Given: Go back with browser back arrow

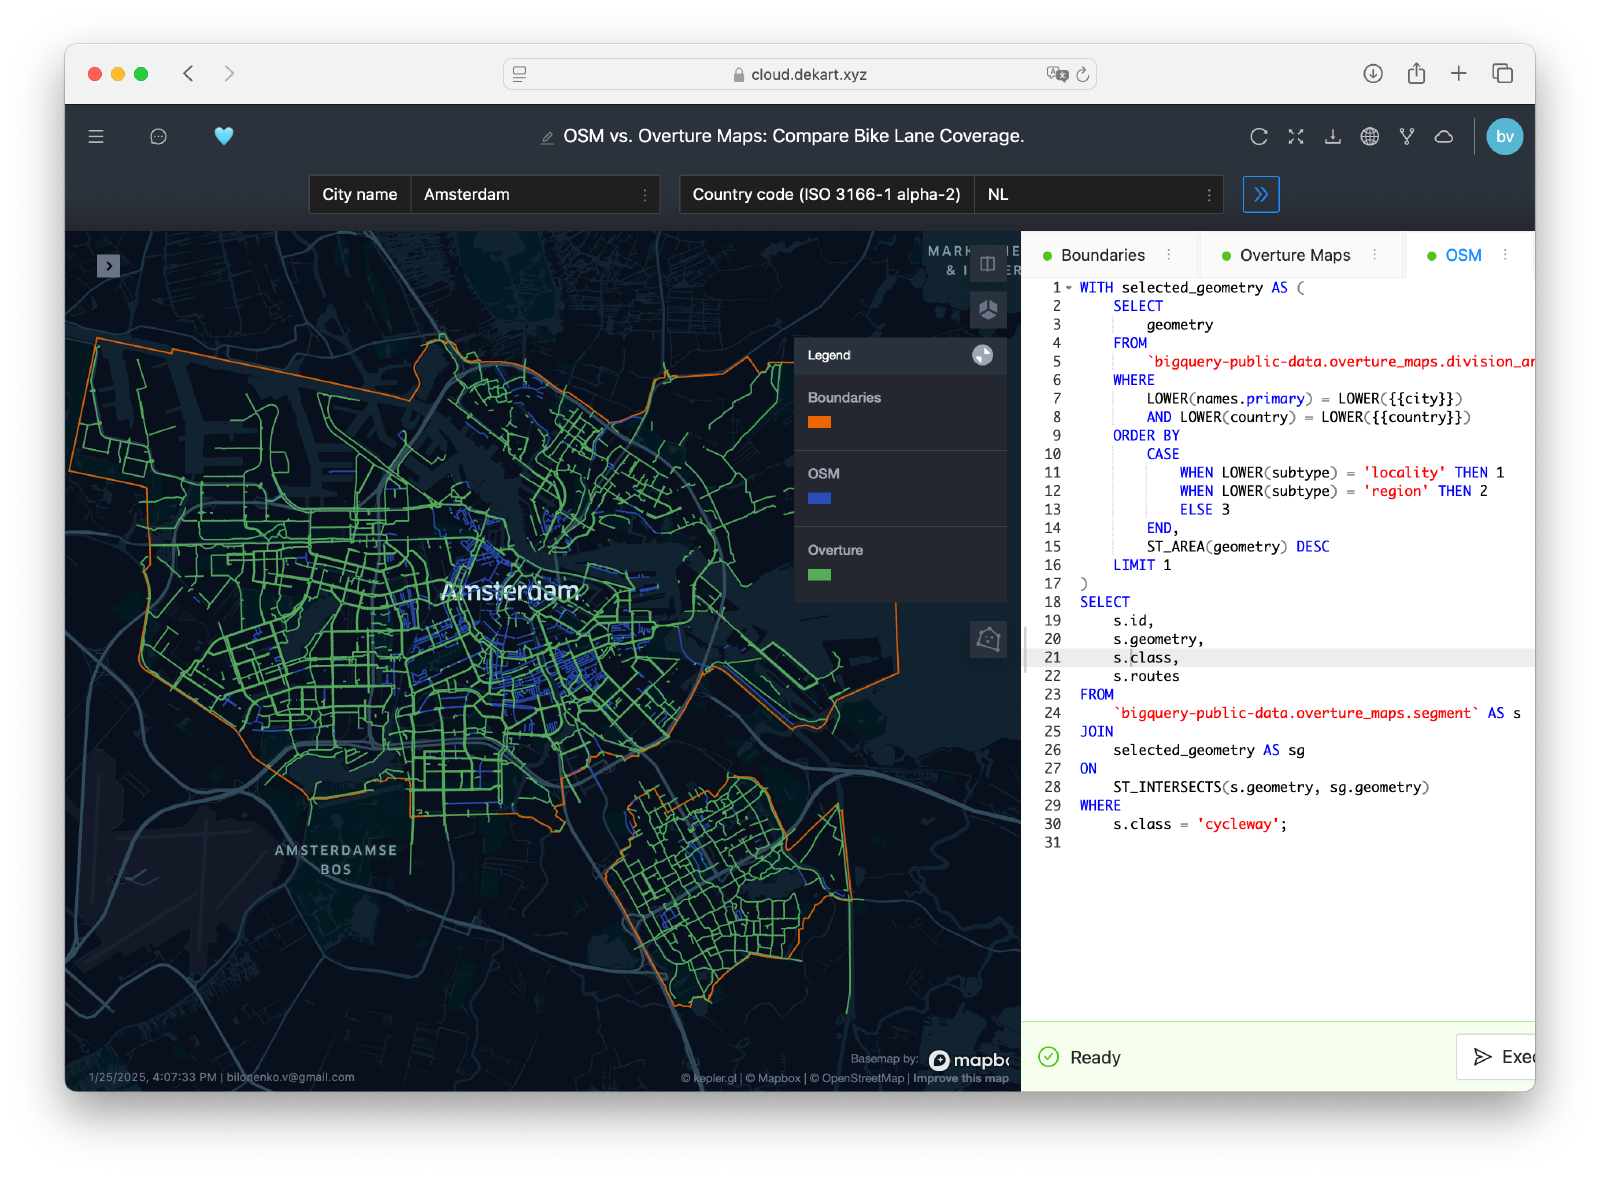Looking at the screenshot, I should (188, 73).
